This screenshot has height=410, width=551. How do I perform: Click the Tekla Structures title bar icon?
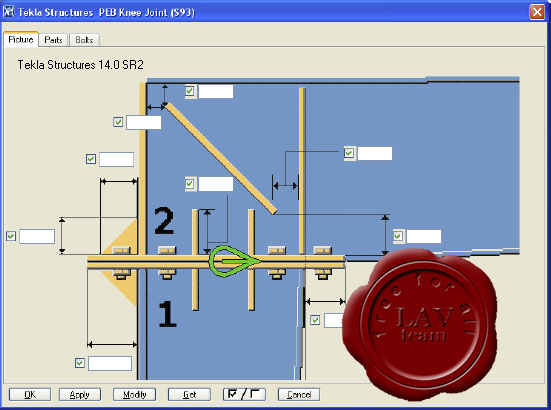pos(8,12)
